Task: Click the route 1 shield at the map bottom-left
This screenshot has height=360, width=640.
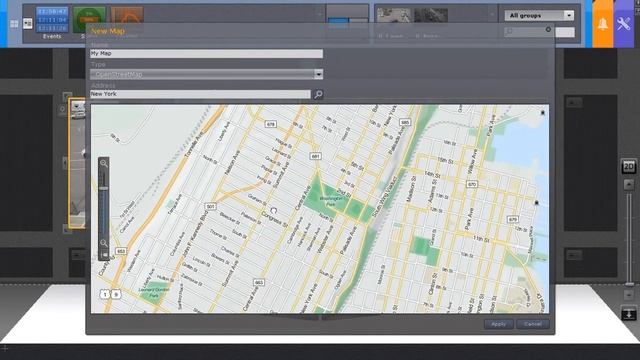Action: click(105, 294)
